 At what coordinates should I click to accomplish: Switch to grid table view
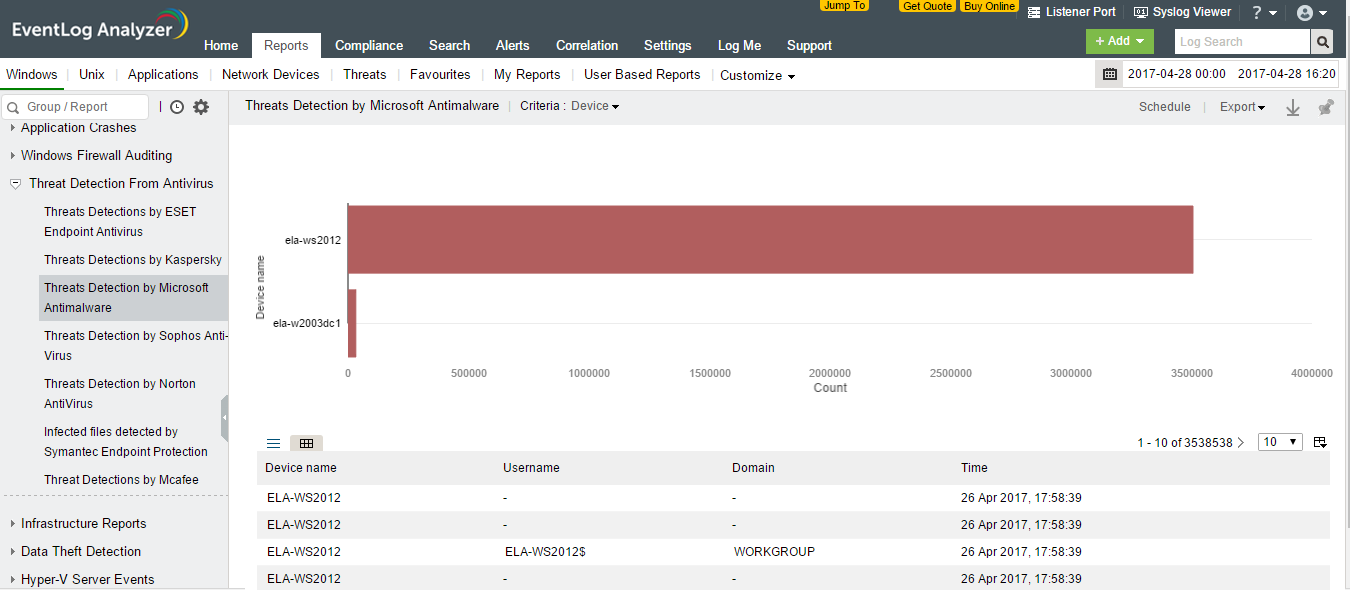point(306,443)
